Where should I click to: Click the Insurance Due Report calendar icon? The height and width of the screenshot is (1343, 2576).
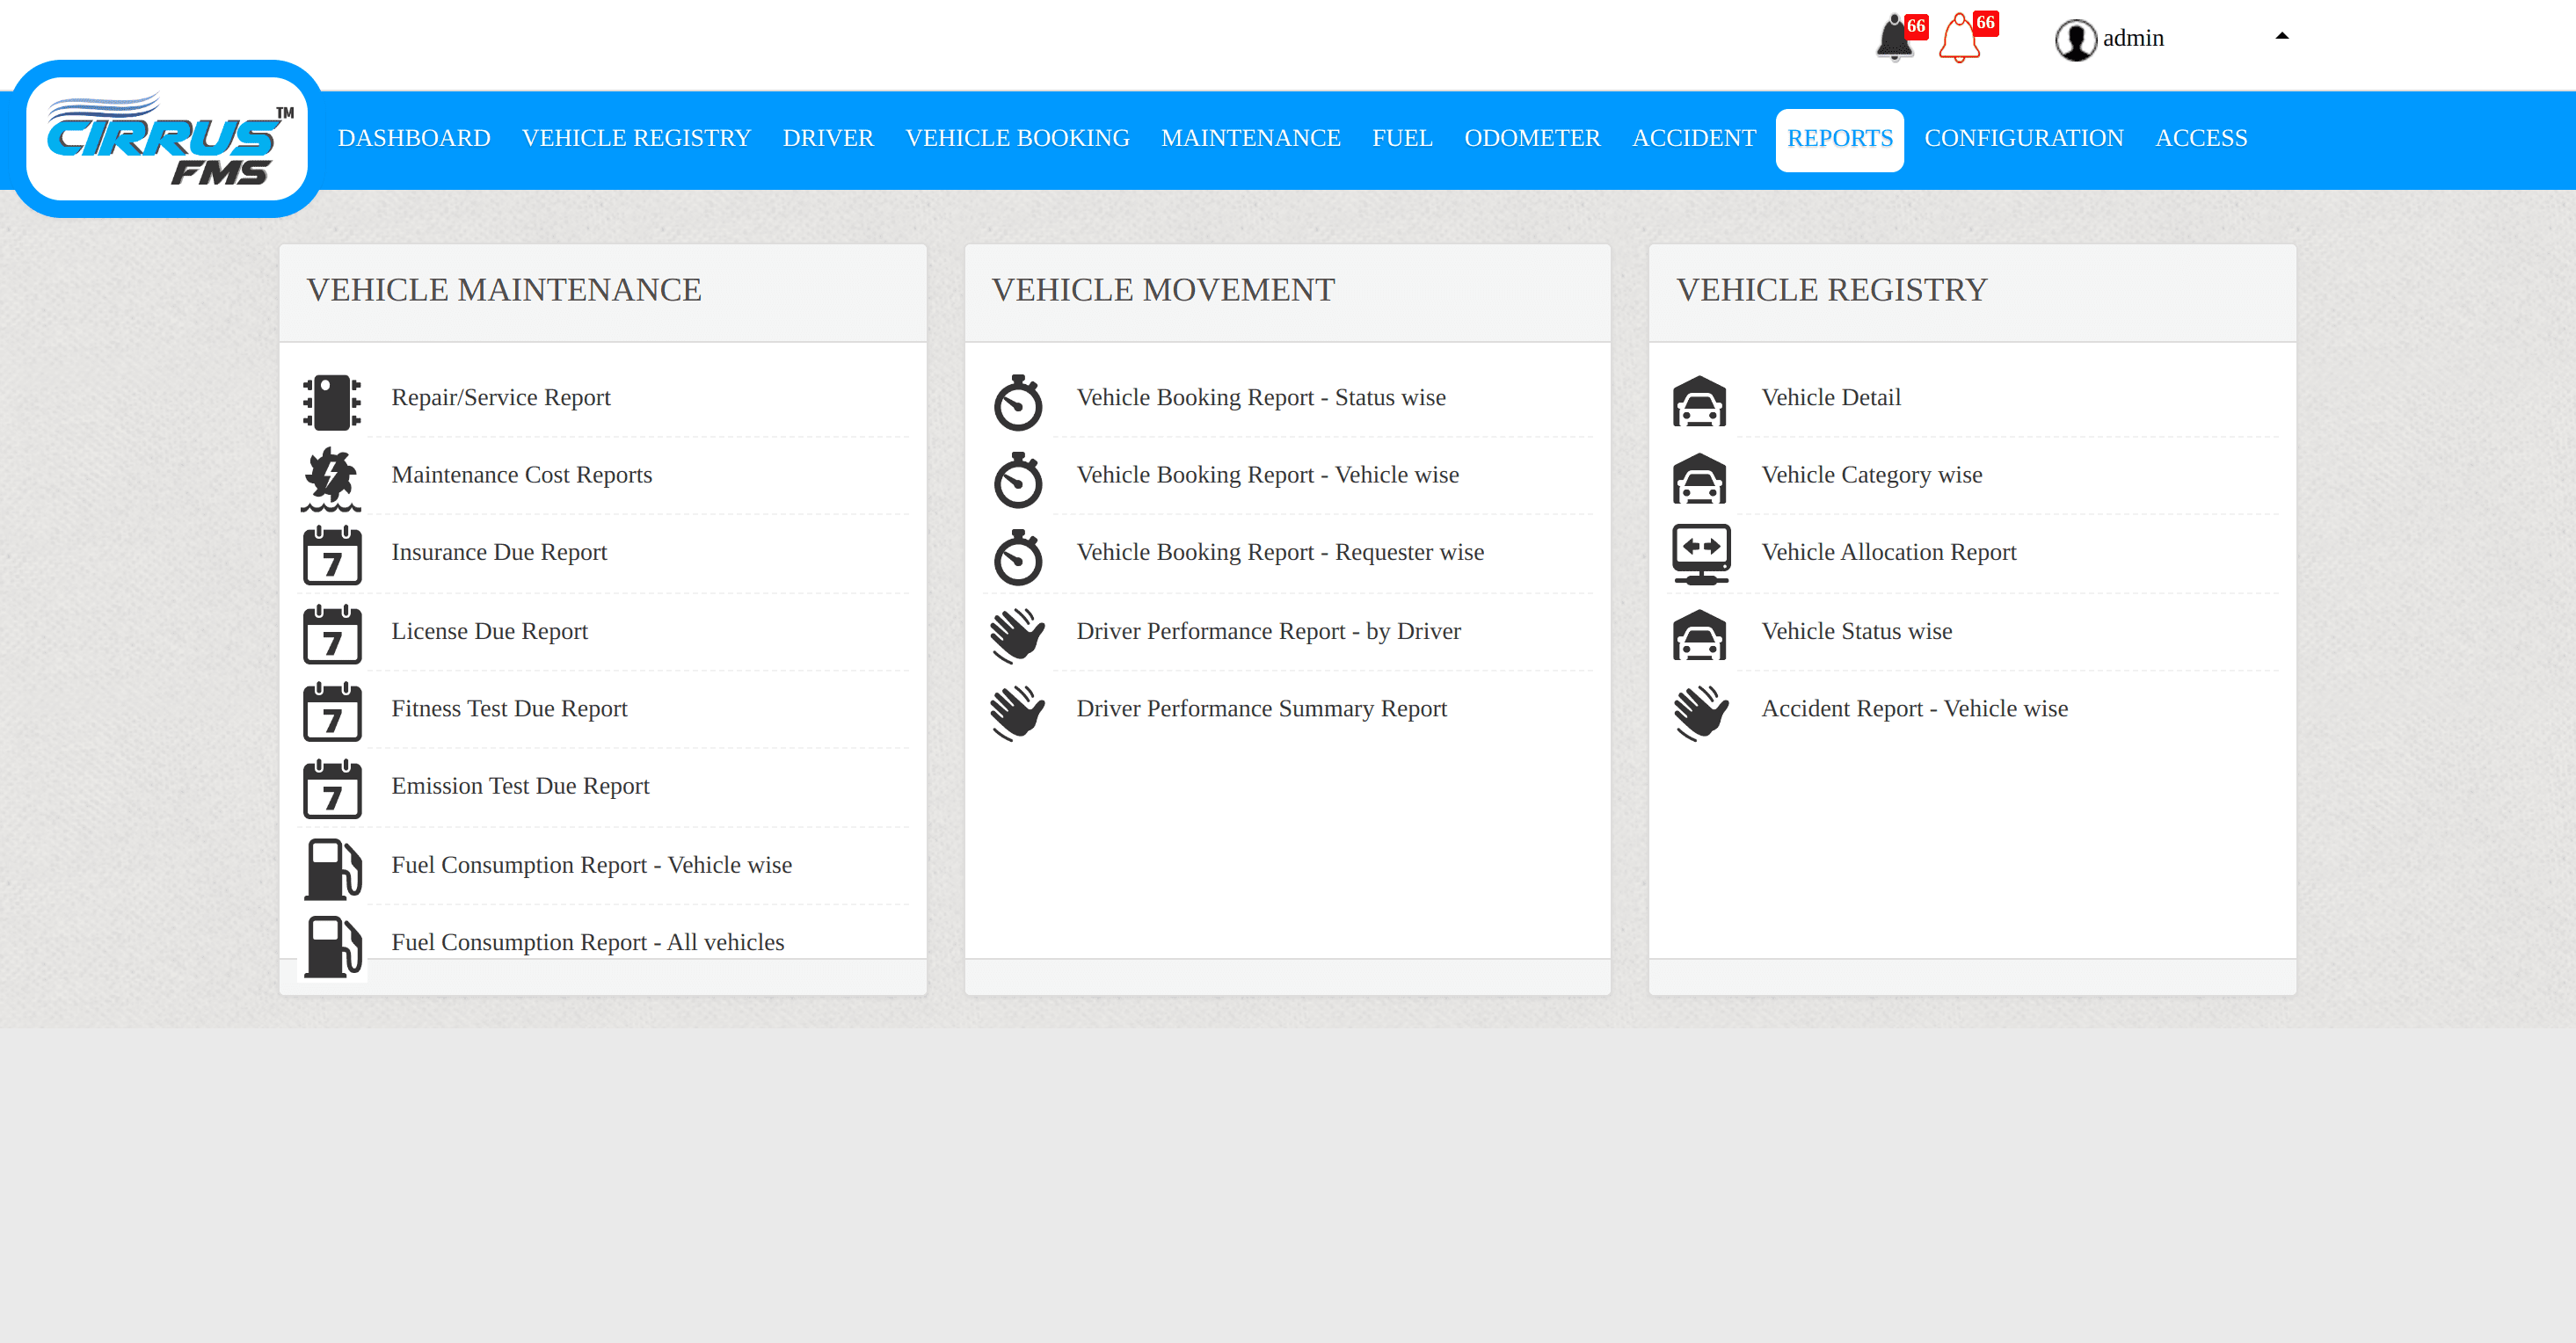pos(332,556)
